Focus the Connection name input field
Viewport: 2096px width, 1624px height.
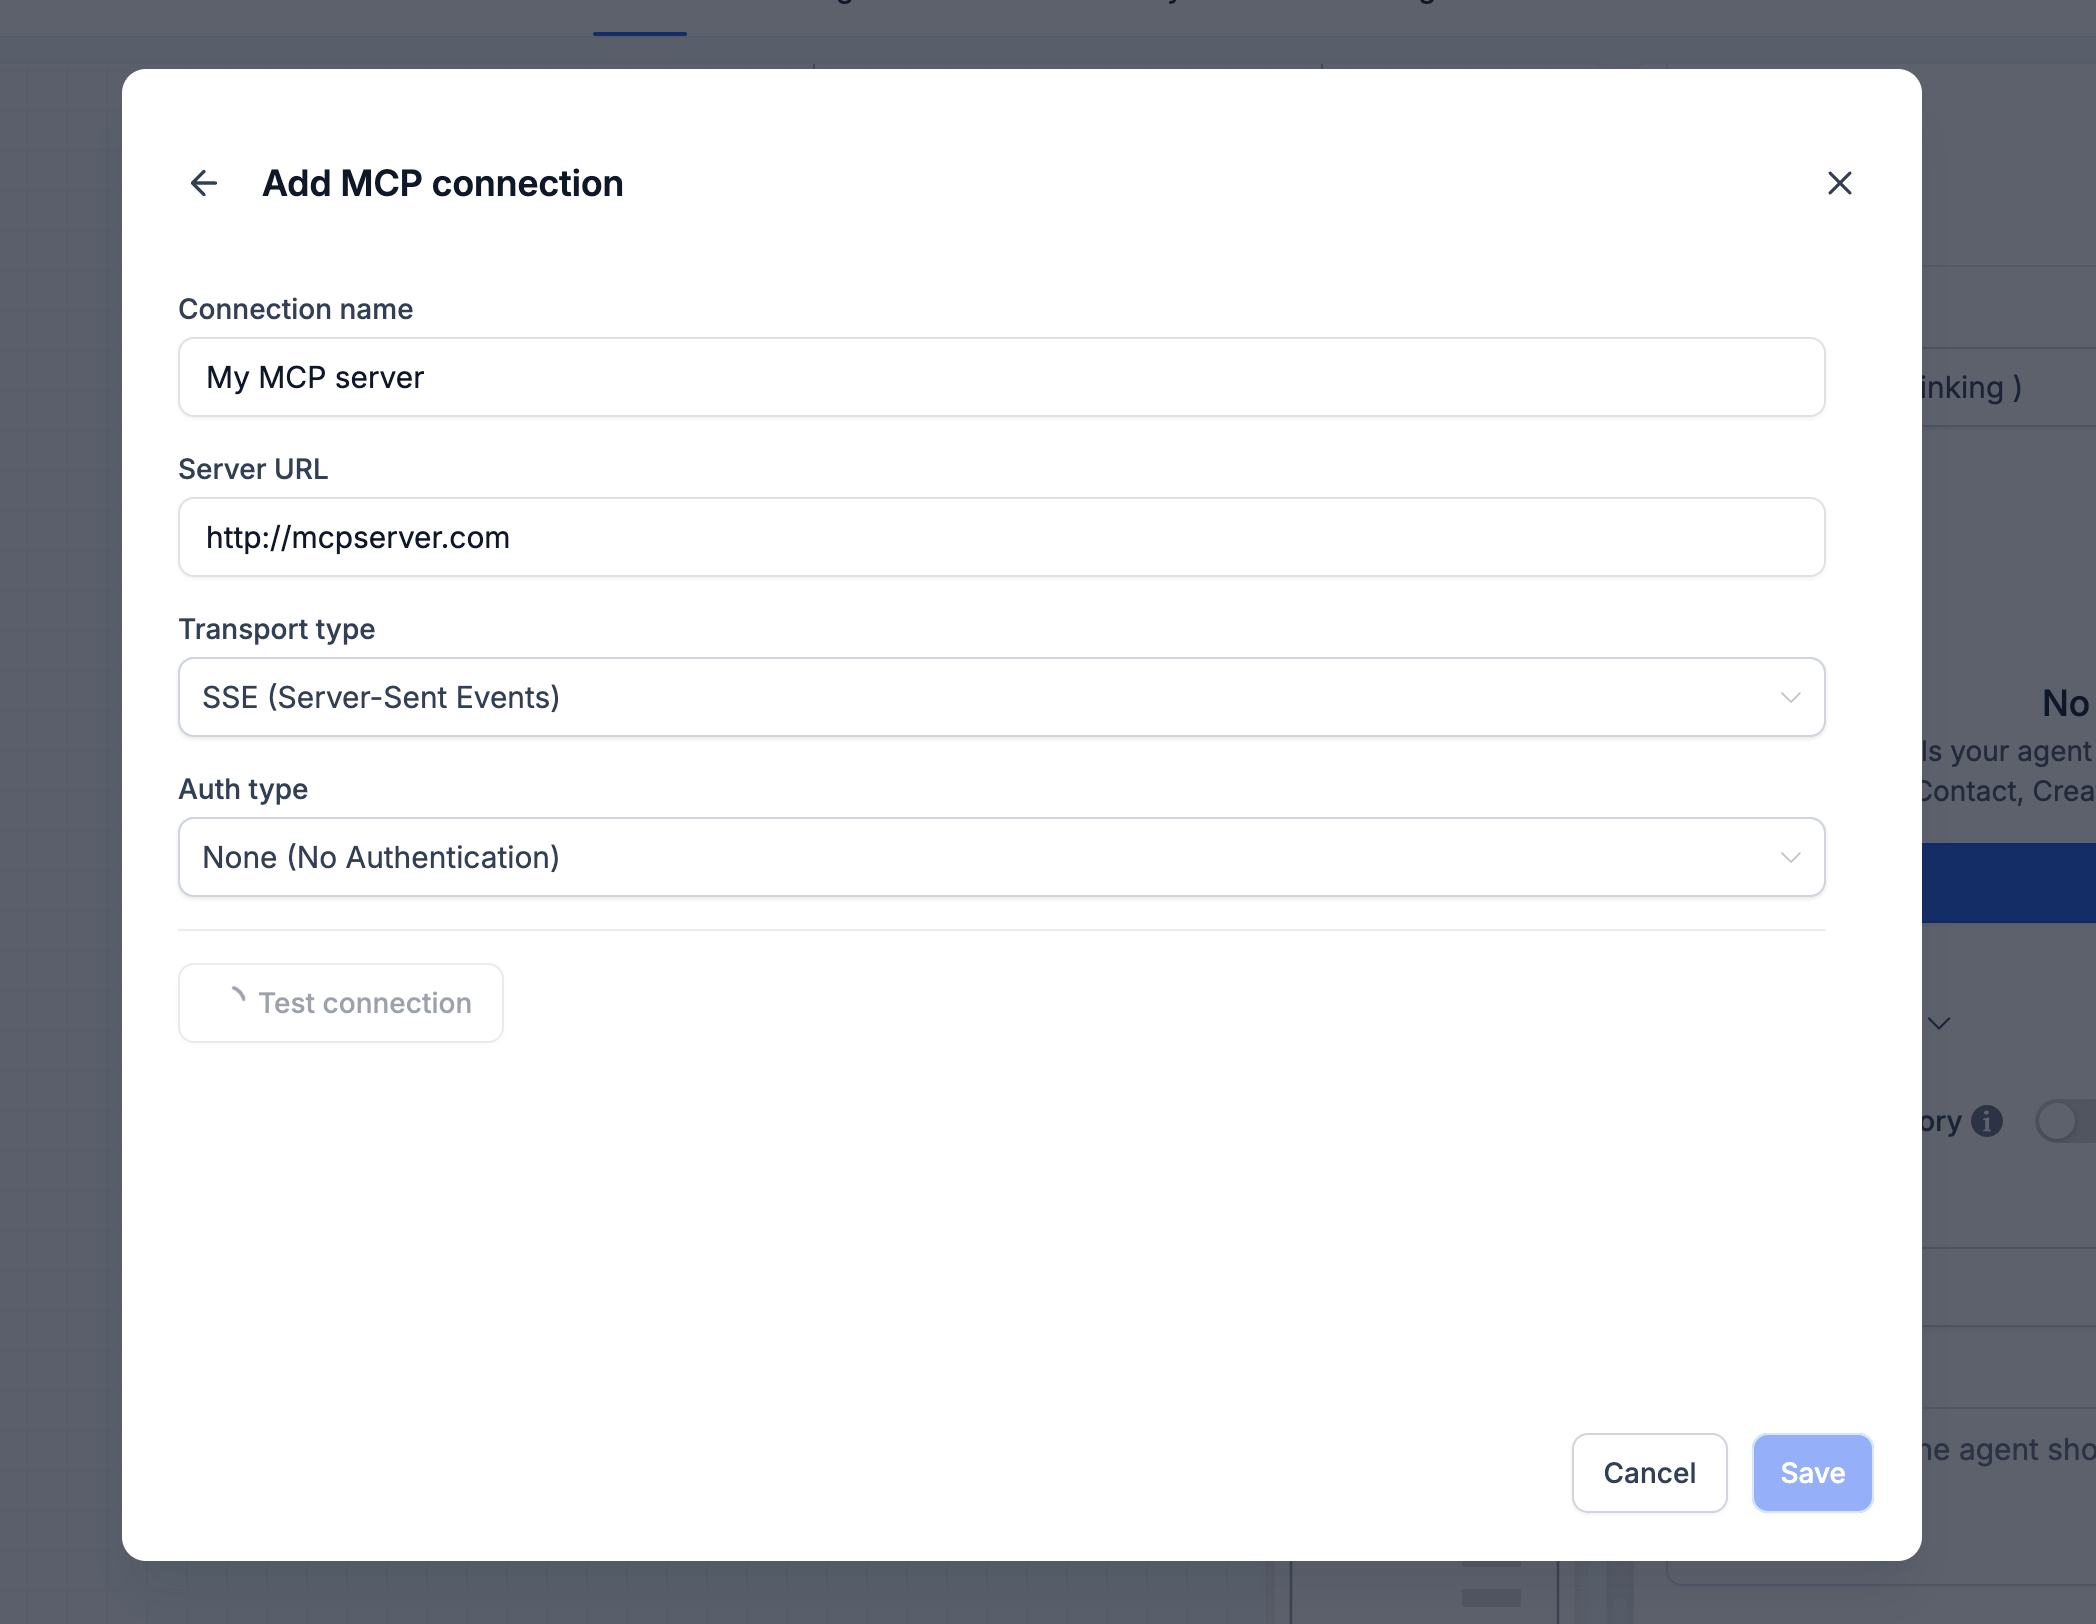(x=1002, y=377)
